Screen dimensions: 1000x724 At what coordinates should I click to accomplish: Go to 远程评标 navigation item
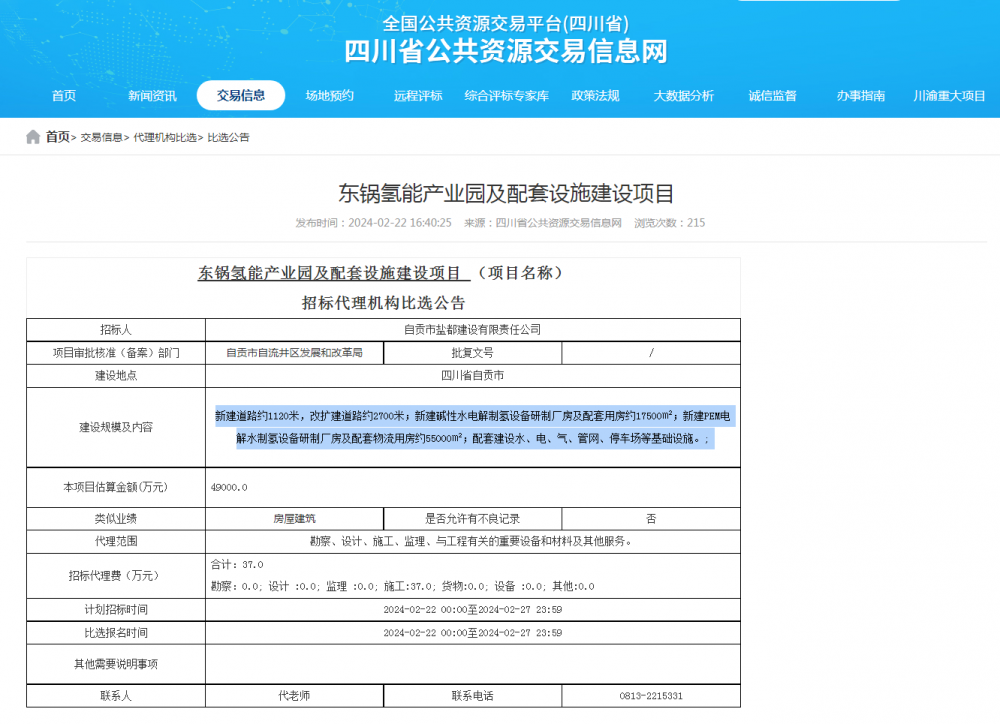[418, 96]
